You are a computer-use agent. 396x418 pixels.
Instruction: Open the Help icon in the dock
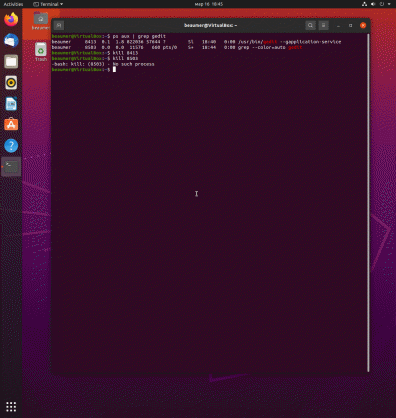tap(11, 146)
